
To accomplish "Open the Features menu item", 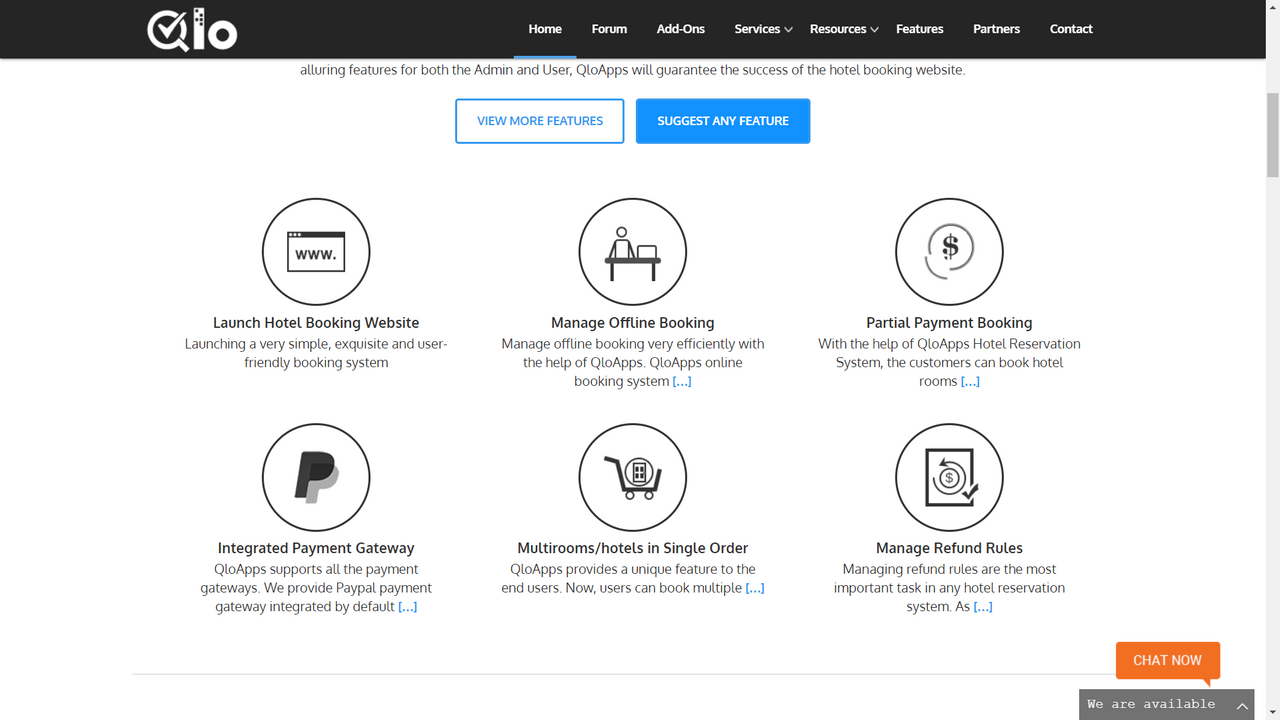I will 920,29.
